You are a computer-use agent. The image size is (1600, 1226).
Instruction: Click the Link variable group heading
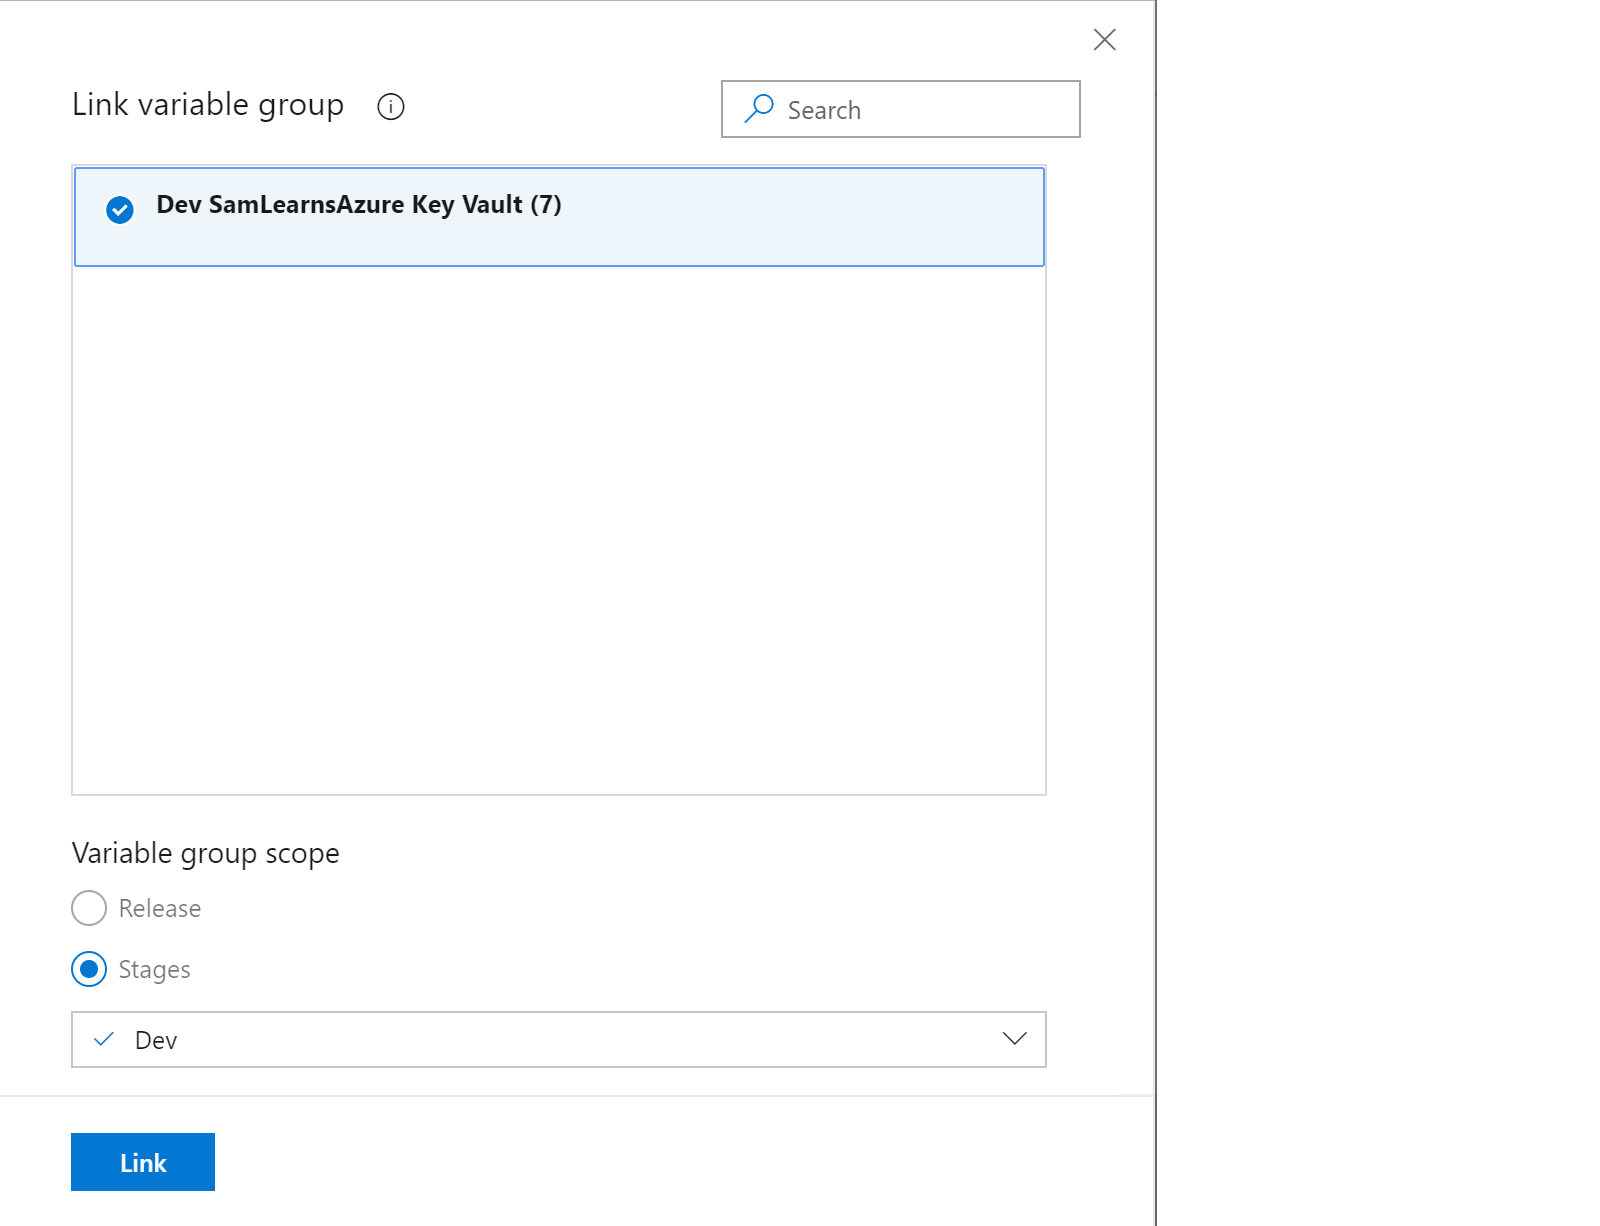208,105
